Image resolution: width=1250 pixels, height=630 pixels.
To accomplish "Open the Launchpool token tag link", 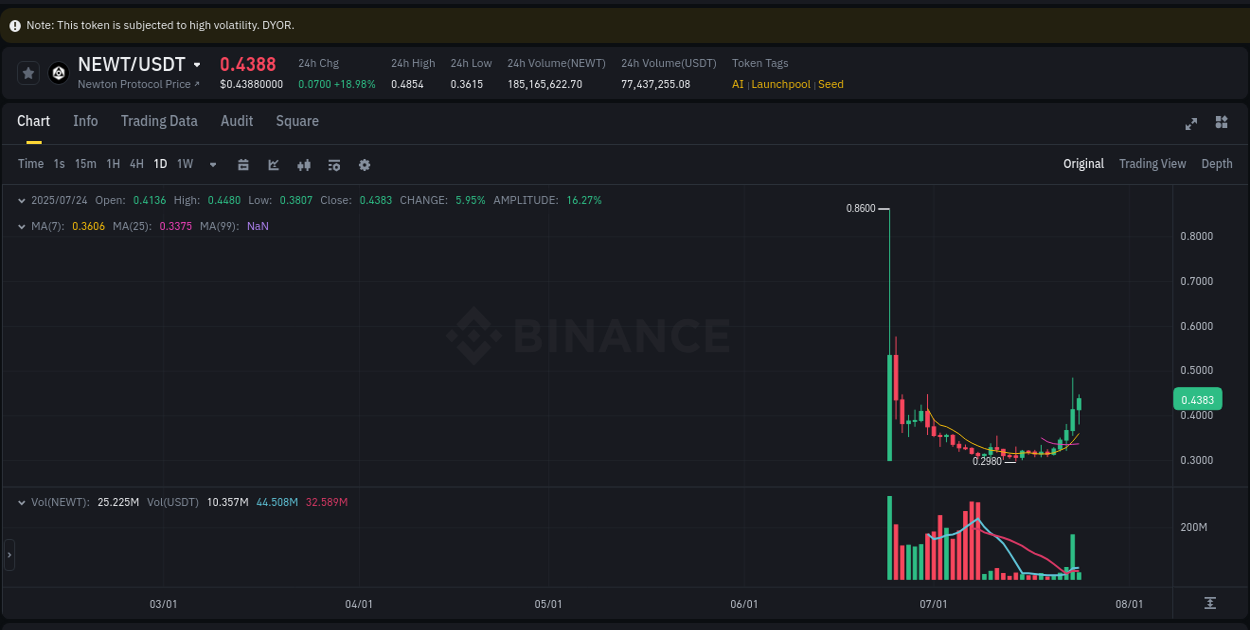I will 781,84.
